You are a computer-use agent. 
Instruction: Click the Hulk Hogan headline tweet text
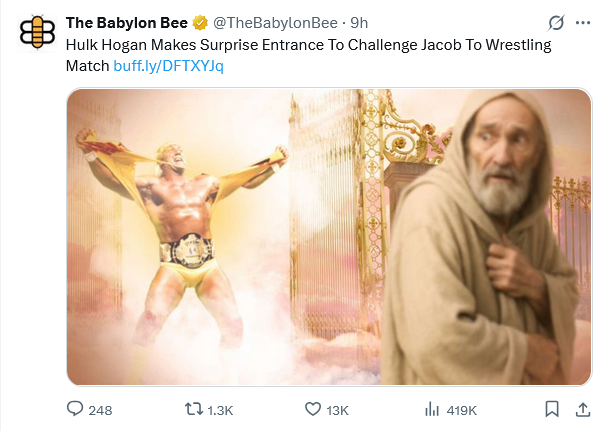tap(300, 46)
